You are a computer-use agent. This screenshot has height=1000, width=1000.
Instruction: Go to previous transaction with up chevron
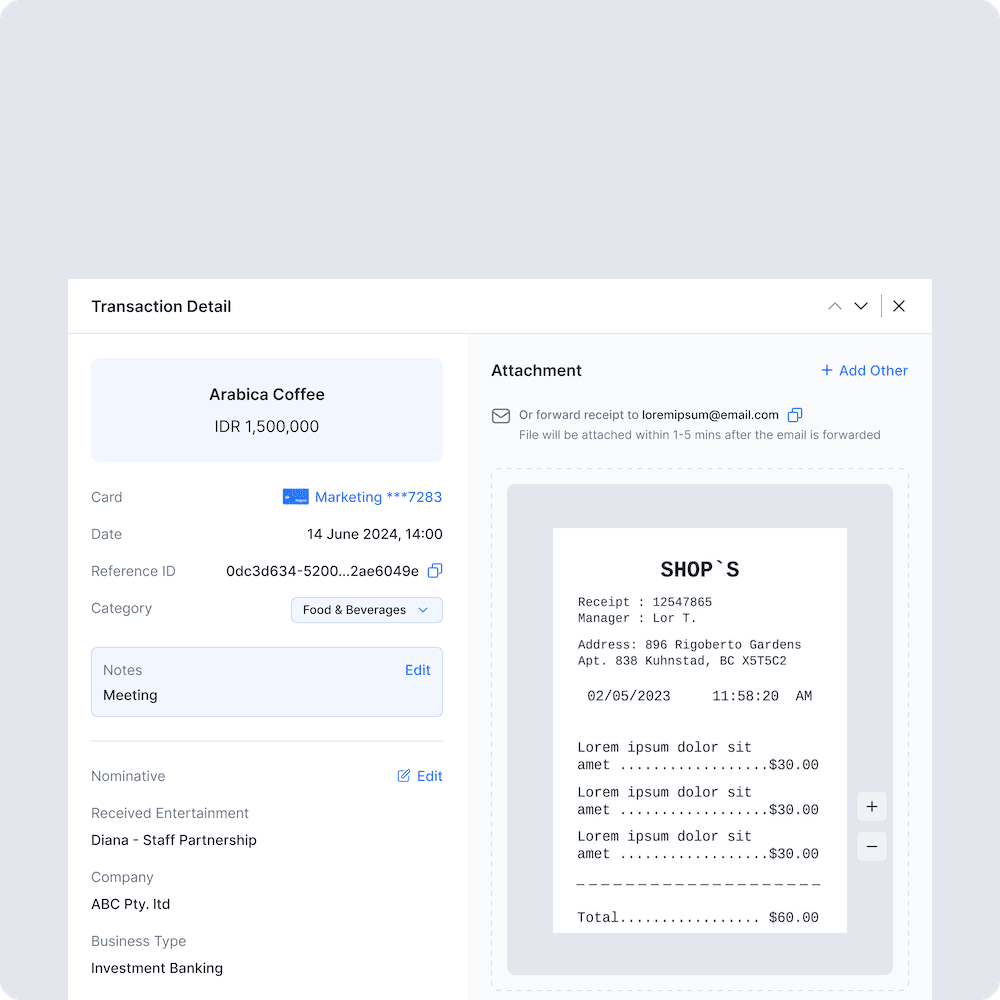coord(834,306)
